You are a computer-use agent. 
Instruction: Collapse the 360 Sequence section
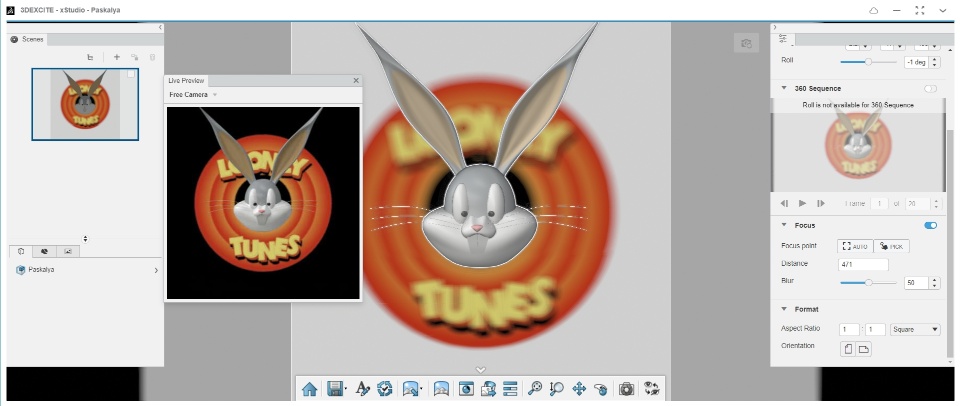[x=784, y=88]
